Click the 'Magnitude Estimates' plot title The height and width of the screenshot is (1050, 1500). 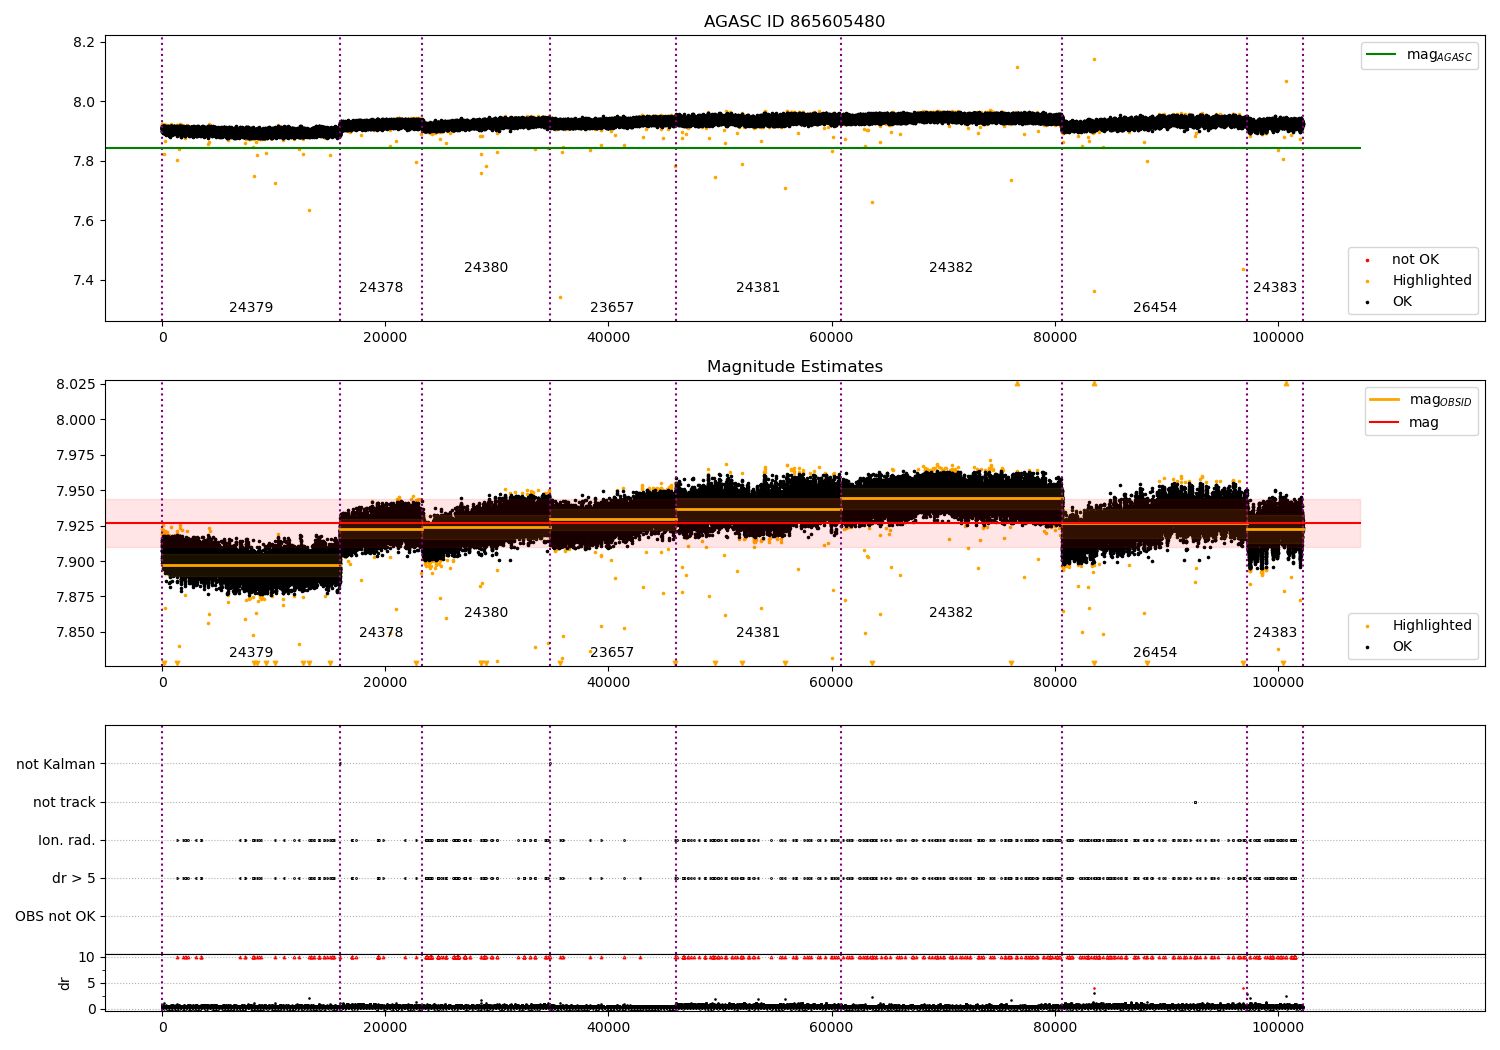point(794,367)
